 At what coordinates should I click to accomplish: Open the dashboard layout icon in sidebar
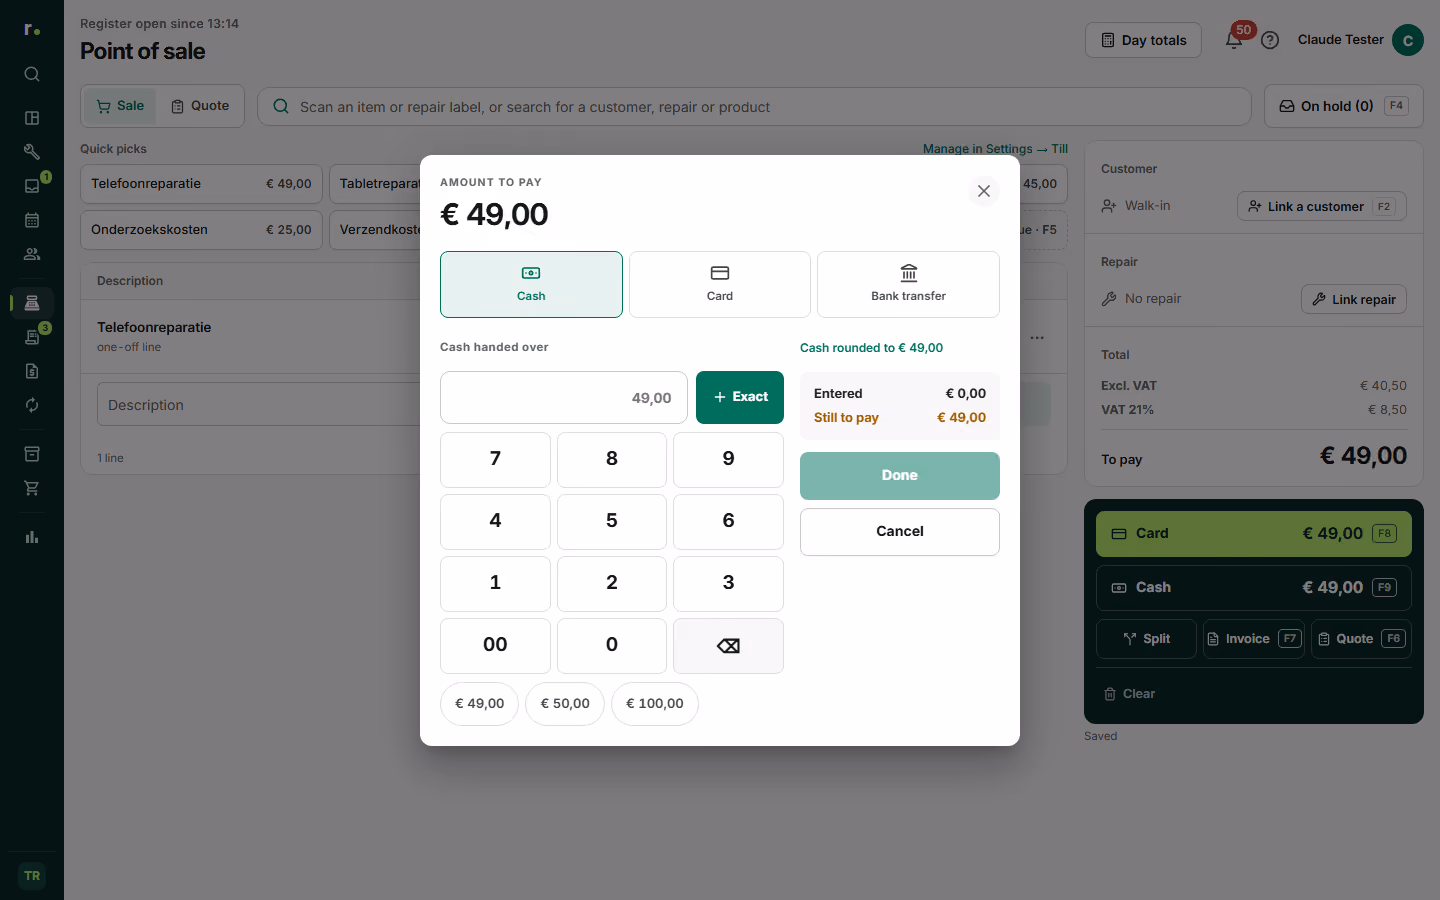pyautogui.click(x=32, y=118)
